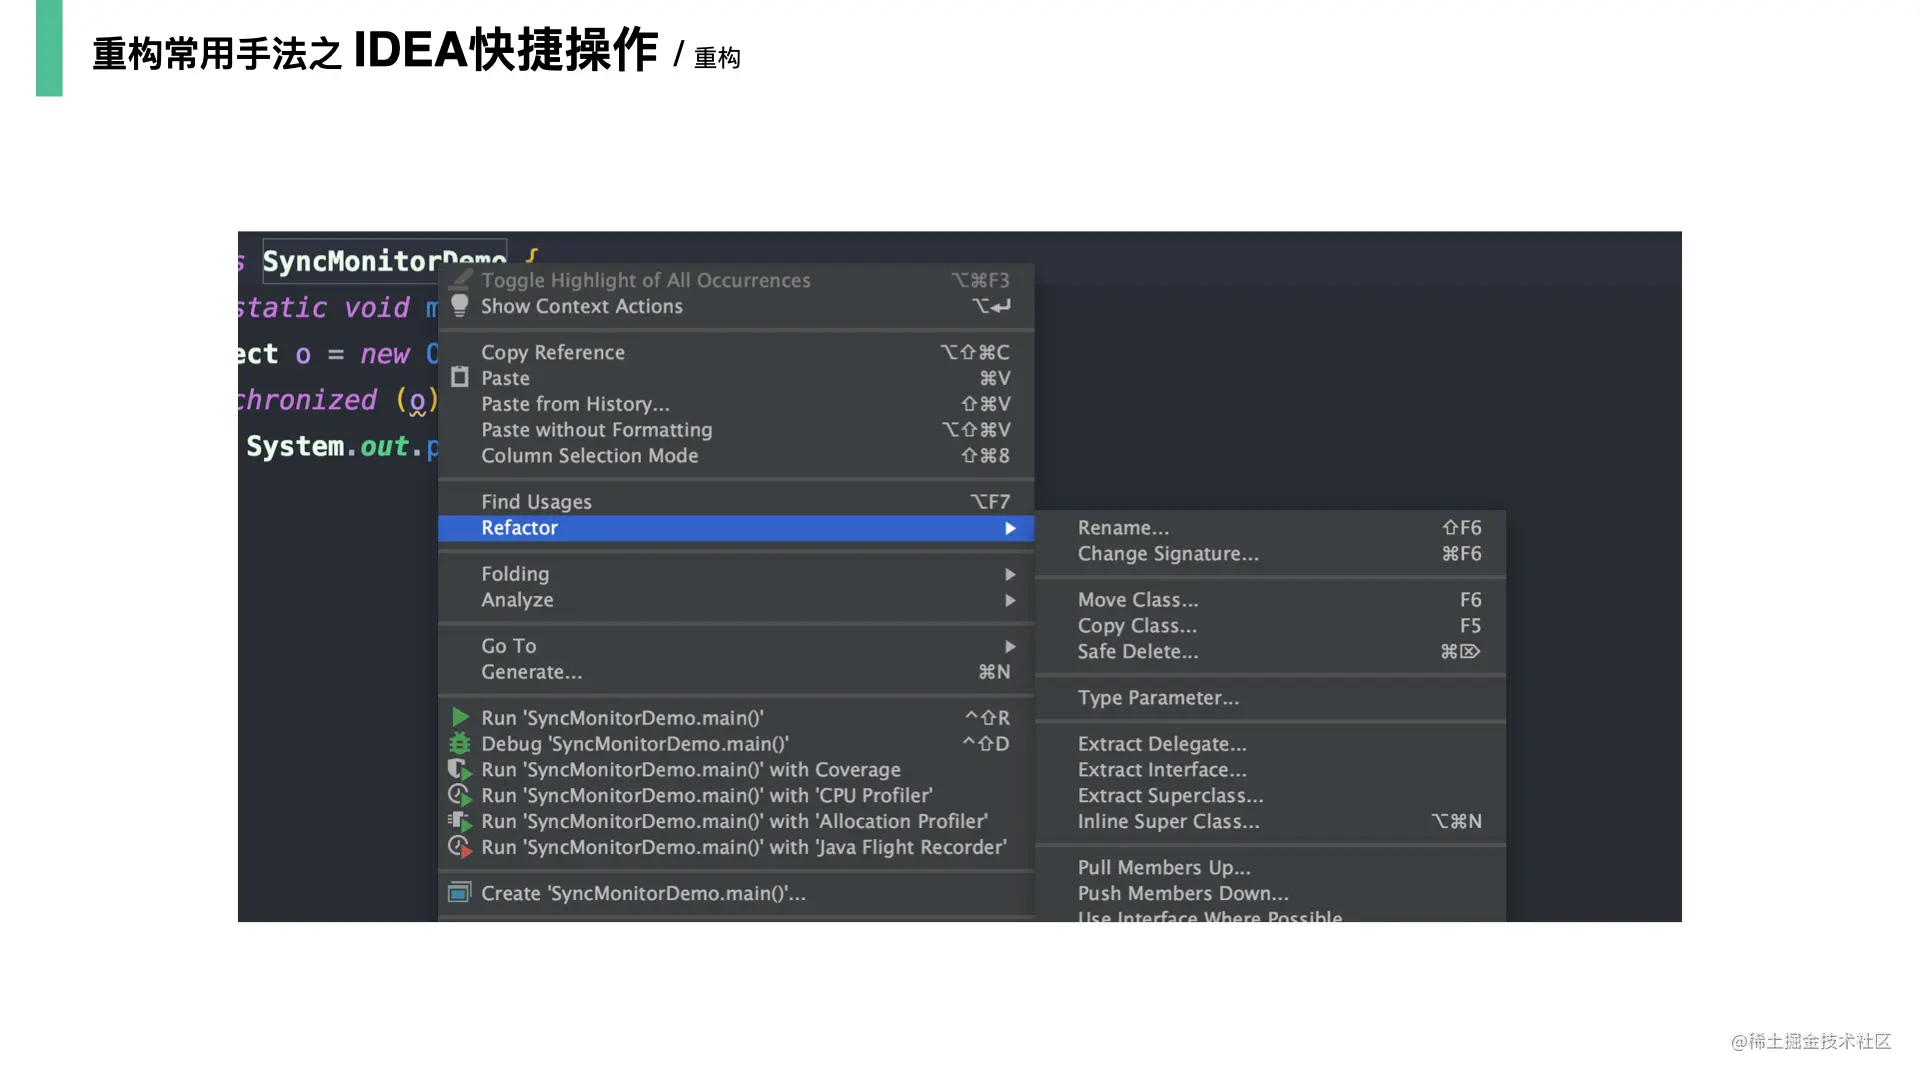Run 'SyncMonitorDemo.main()' entry
1920x1080 pixels.
(x=736, y=718)
